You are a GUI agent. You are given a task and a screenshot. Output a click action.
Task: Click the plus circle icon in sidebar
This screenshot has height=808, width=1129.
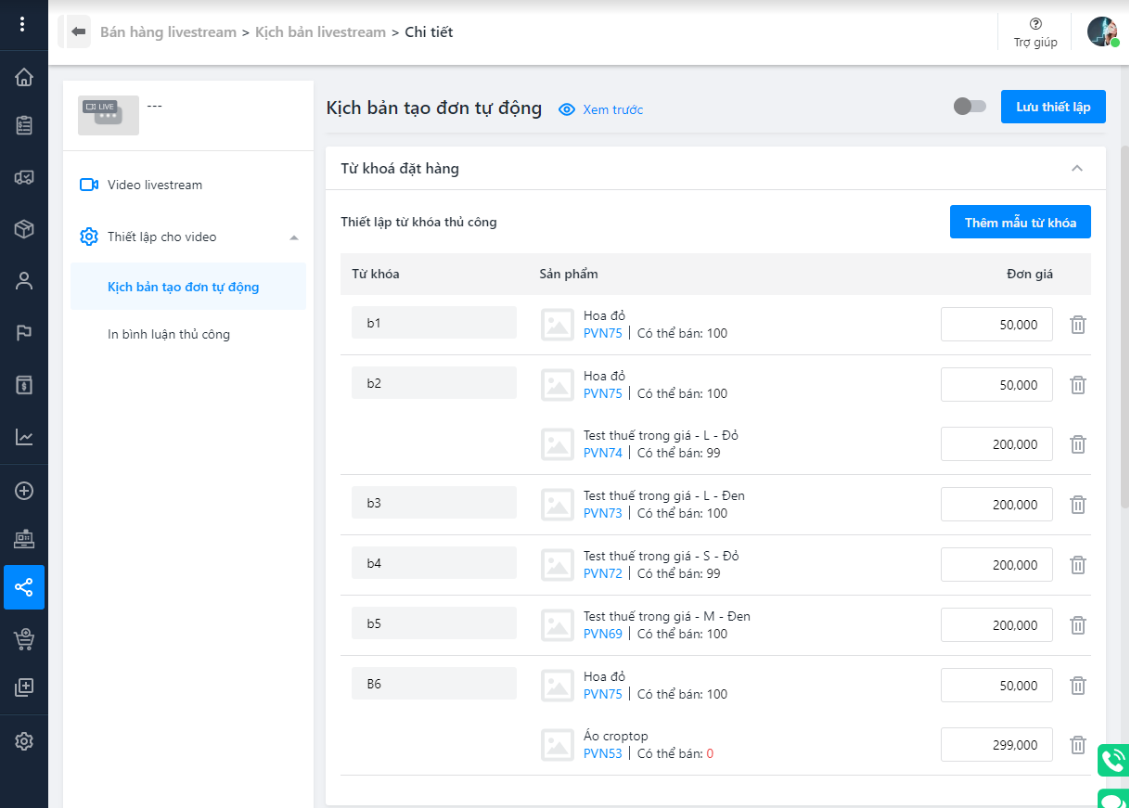tap(24, 490)
